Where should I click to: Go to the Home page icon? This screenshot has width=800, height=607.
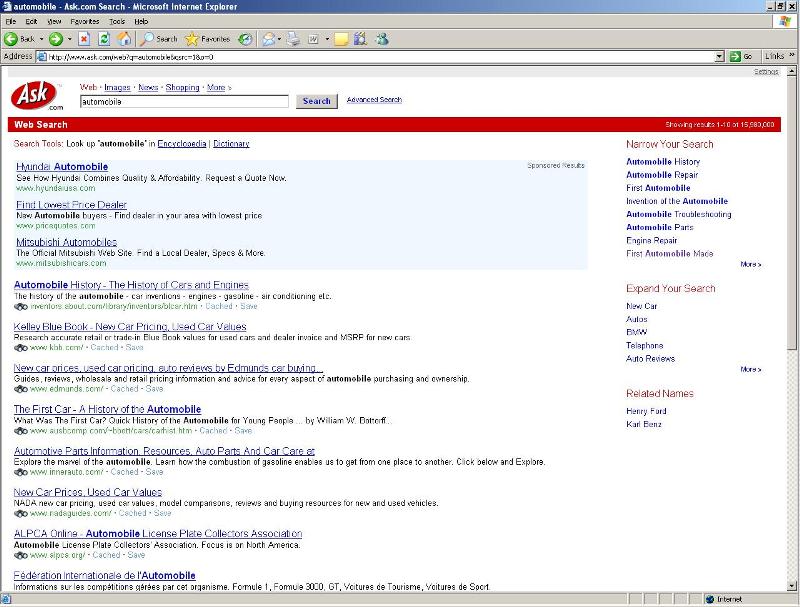tap(124, 39)
